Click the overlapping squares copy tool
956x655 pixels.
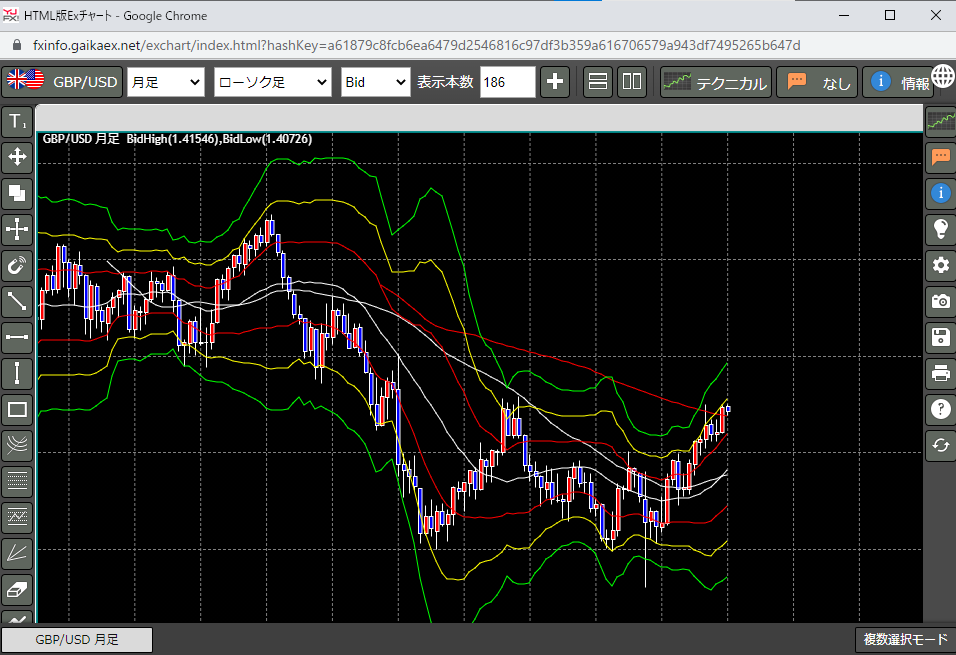(17, 193)
